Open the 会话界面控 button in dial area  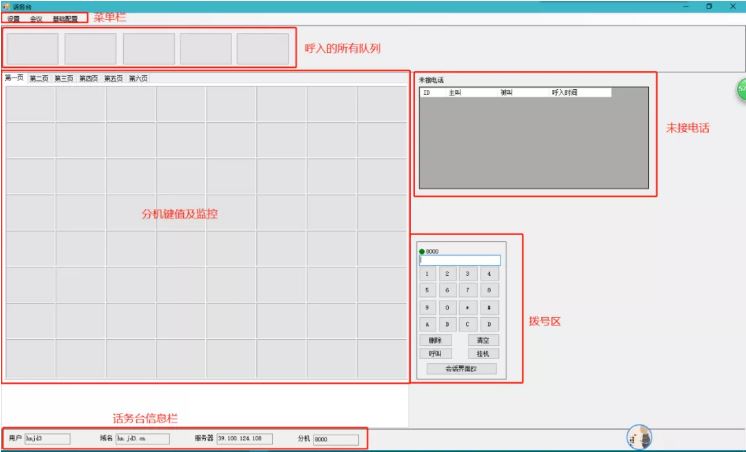point(459,368)
